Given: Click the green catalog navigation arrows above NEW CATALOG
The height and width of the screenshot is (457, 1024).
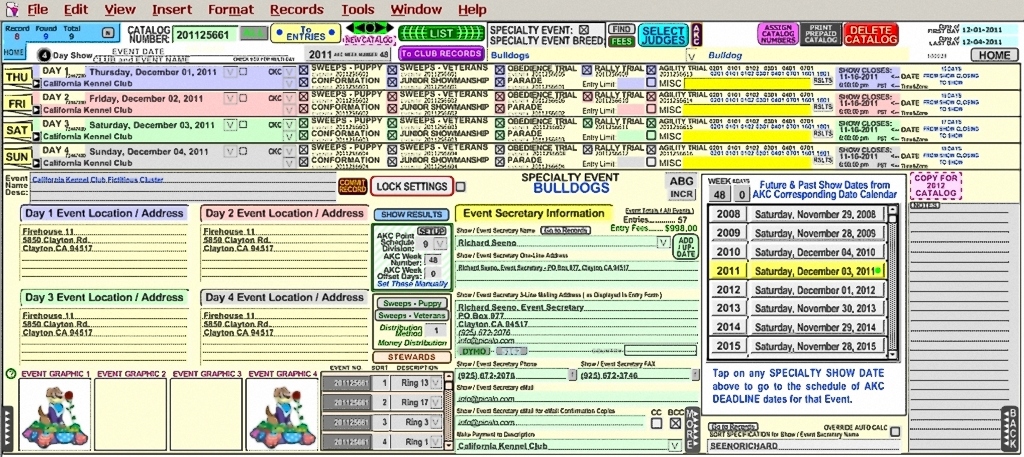Looking at the screenshot, I should (370, 28).
